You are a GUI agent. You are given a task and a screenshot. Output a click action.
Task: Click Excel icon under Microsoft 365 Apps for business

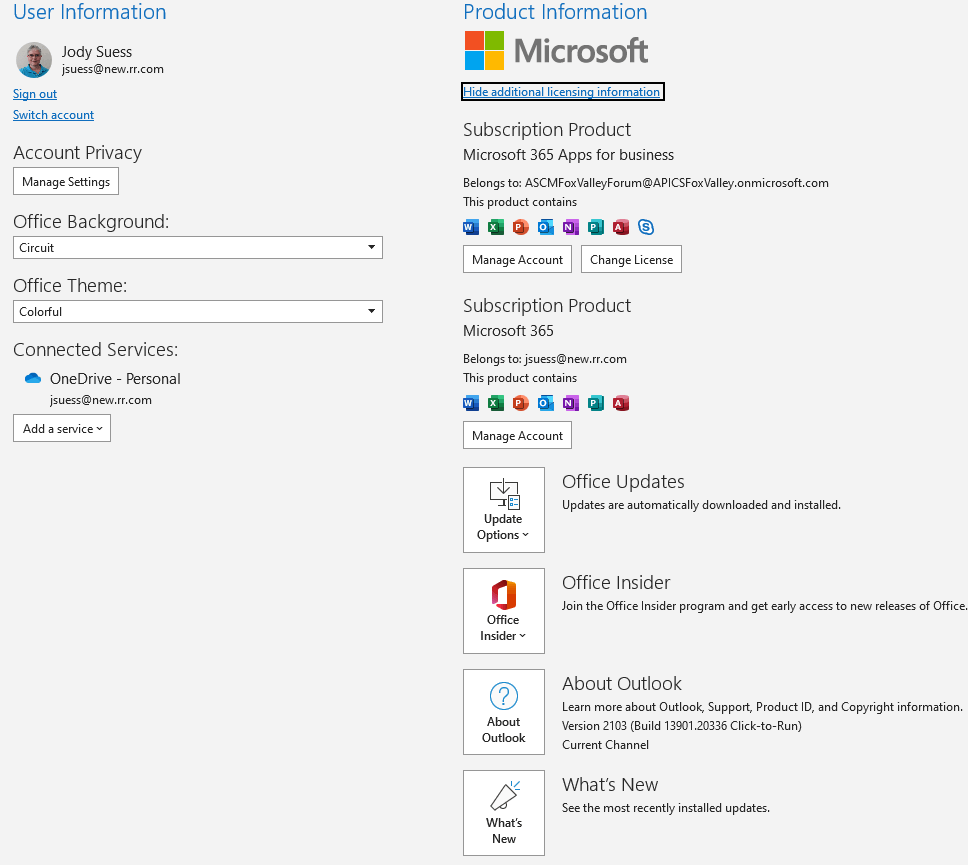(496, 227)
